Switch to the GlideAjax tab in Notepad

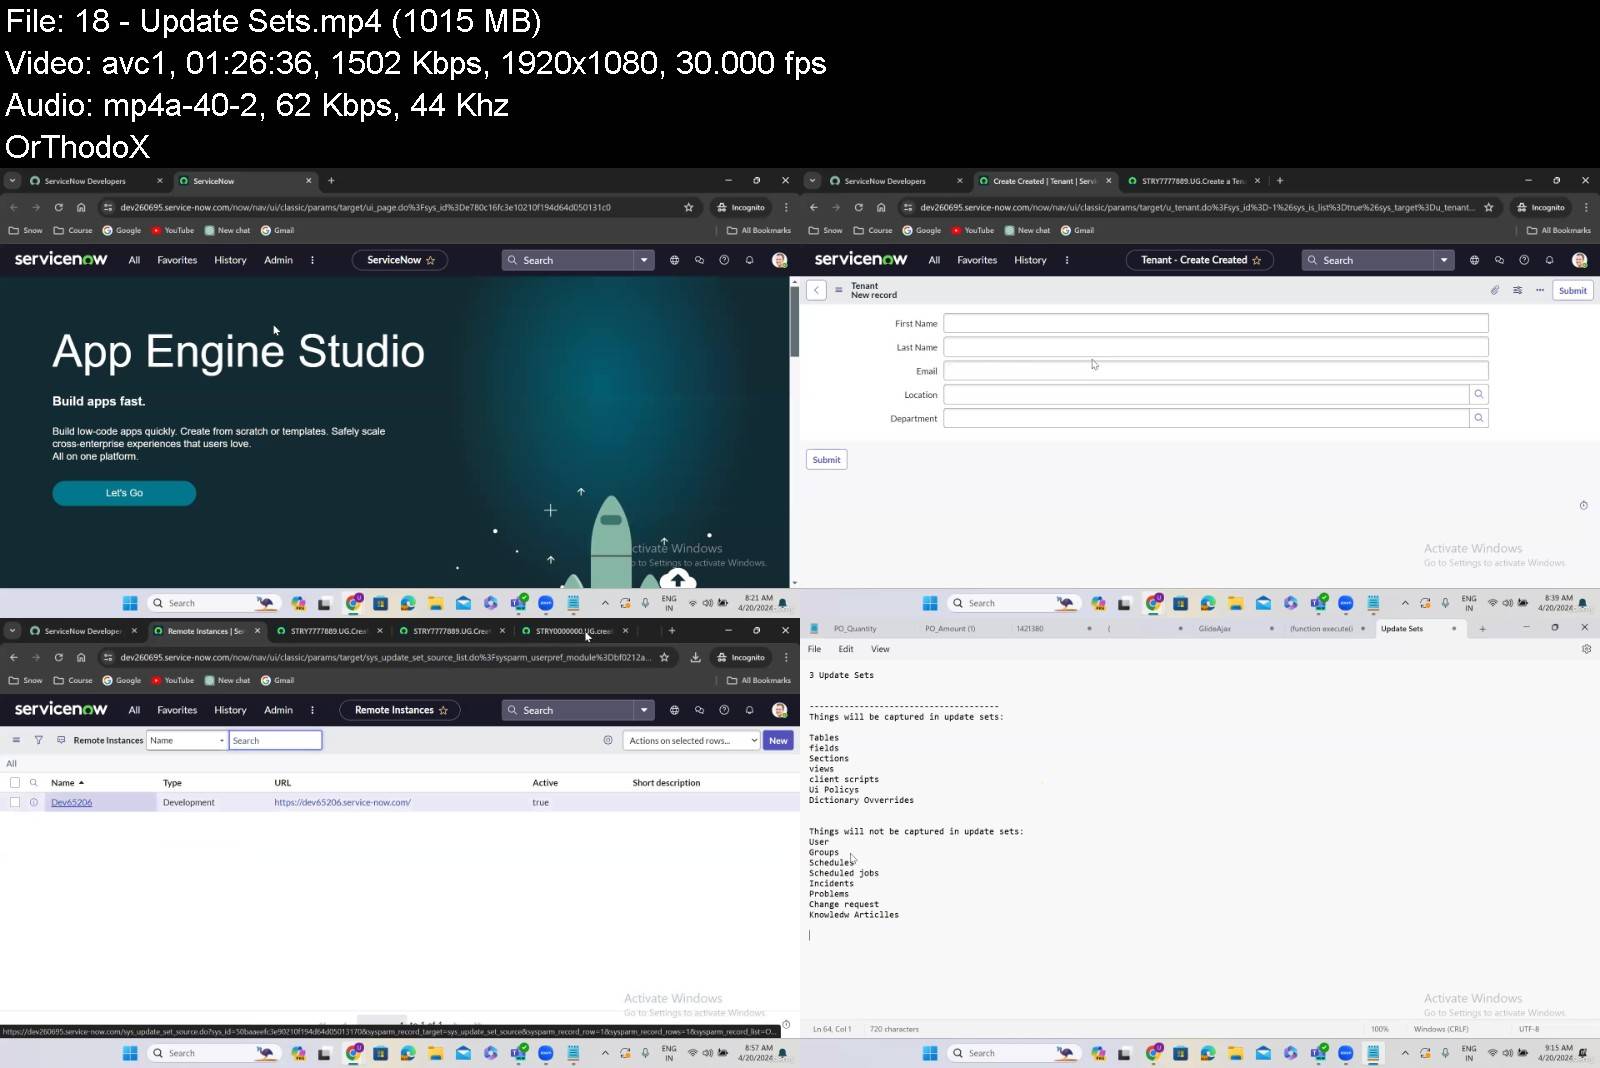coord(1214,628)
